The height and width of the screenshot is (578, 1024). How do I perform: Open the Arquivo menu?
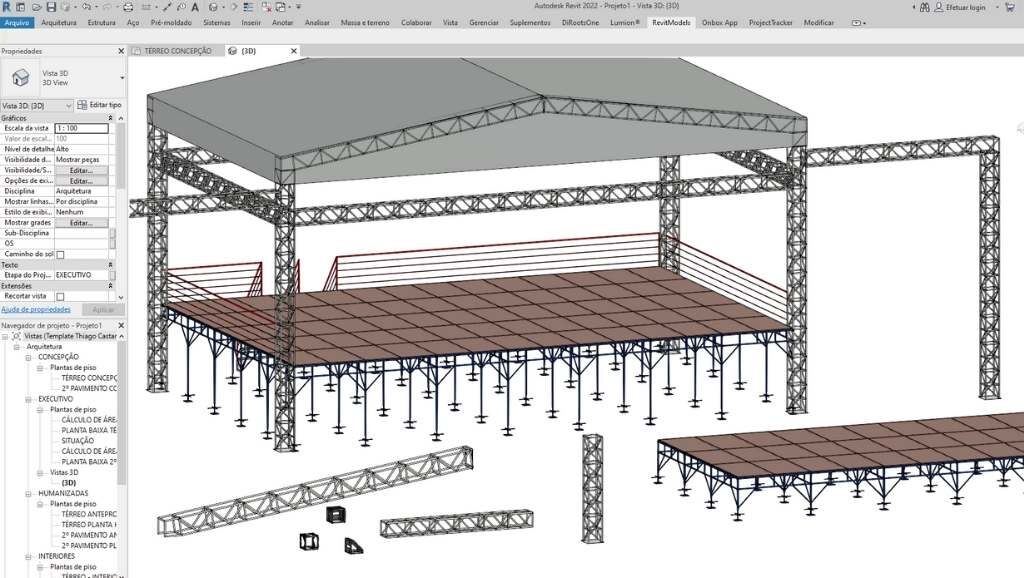tap(16, 22)
